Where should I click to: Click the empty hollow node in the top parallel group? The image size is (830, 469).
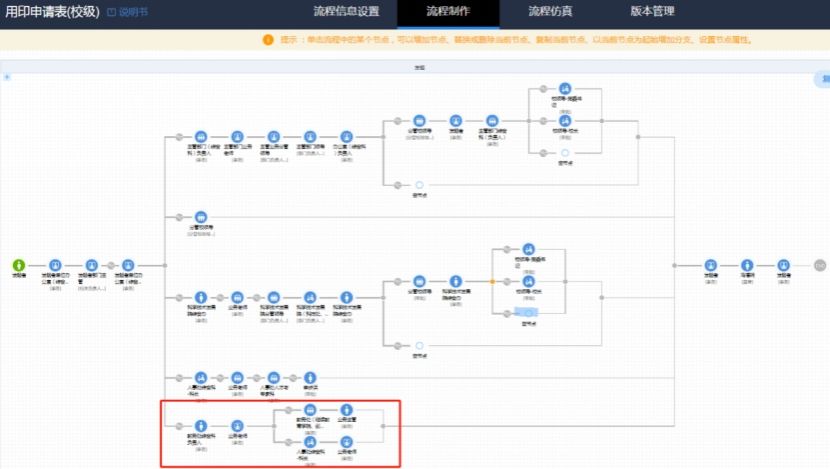tap(565, 152)
